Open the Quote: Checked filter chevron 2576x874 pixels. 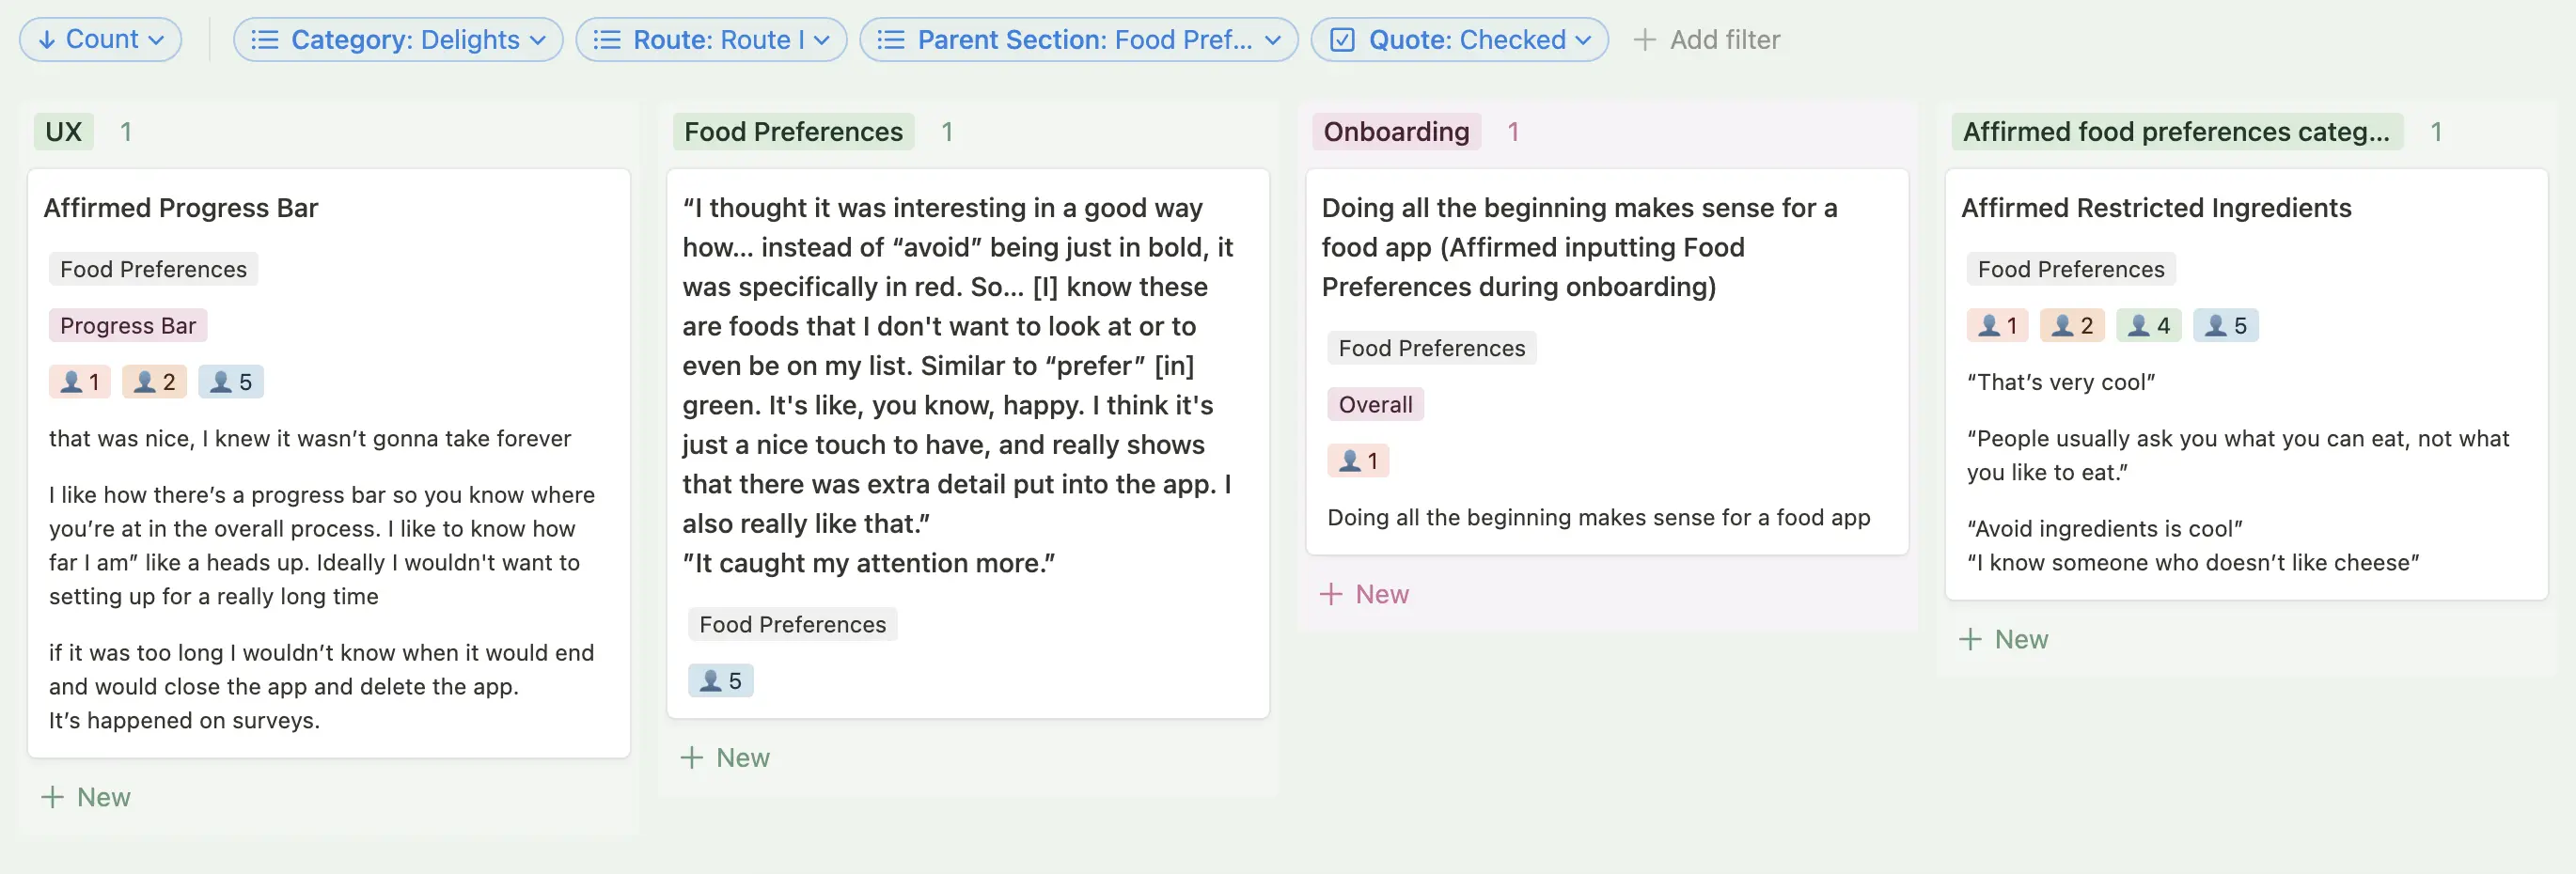click(1584, 40)
